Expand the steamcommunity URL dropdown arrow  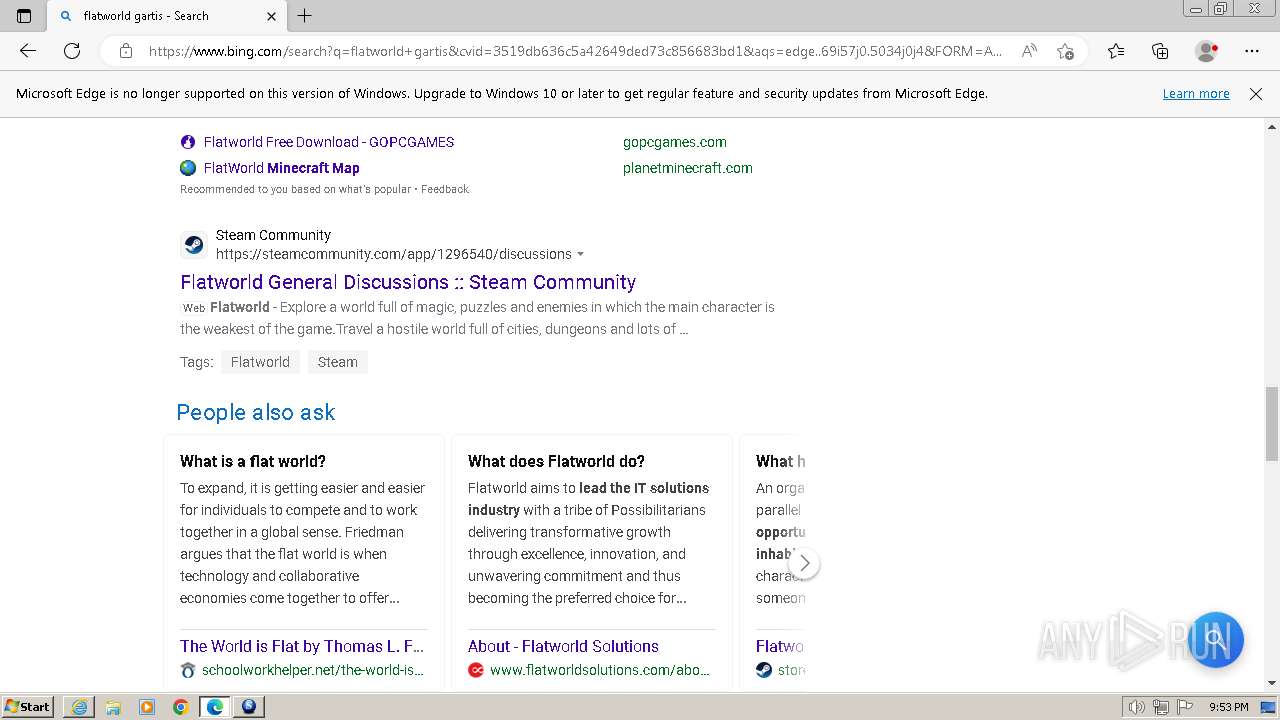coord(581,255)
